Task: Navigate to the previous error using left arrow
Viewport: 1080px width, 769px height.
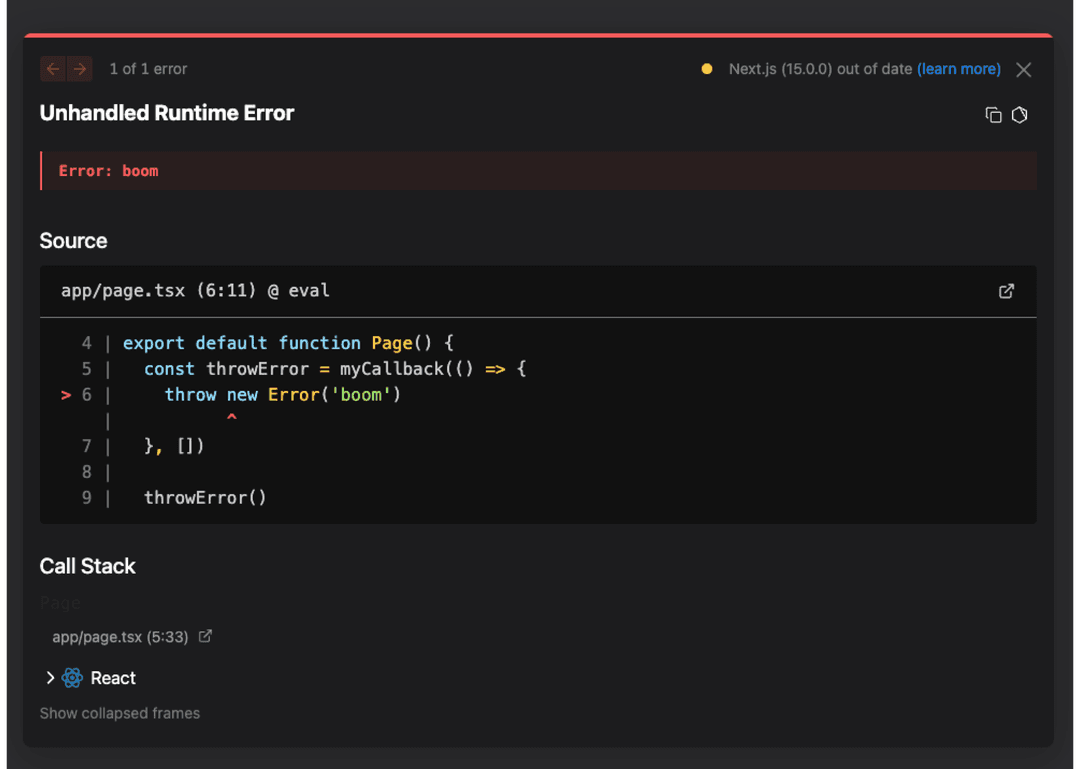Action: (53, 69)
